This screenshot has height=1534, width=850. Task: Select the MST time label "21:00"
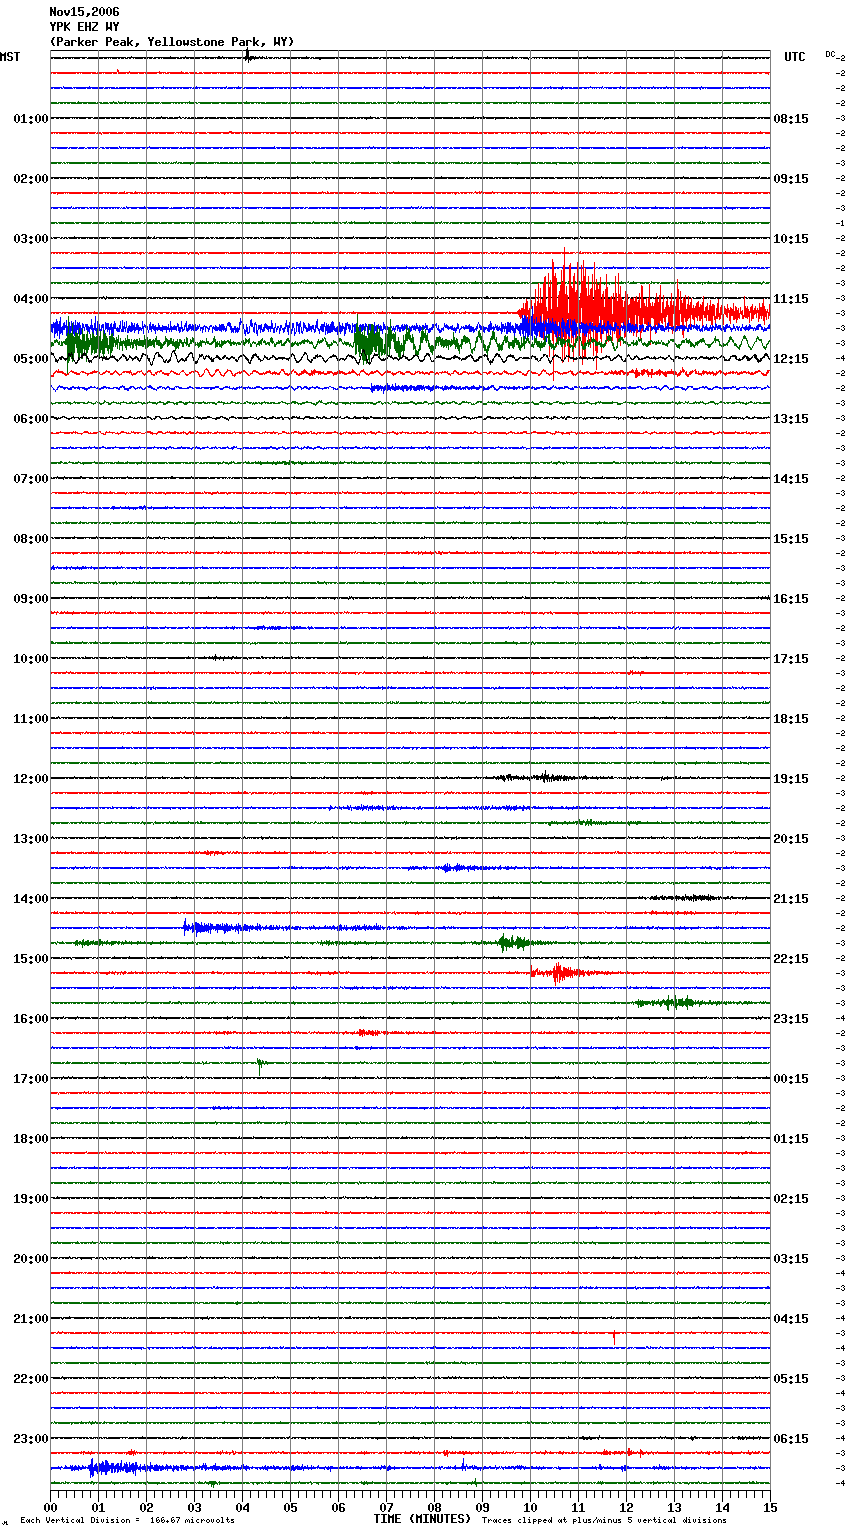[x=31, y=1319]
